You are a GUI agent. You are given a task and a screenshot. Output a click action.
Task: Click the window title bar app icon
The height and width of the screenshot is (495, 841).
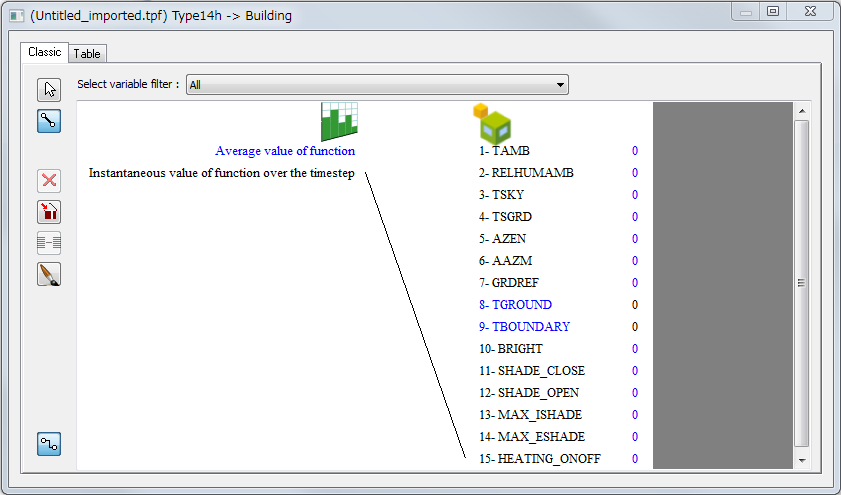point(17,16)
